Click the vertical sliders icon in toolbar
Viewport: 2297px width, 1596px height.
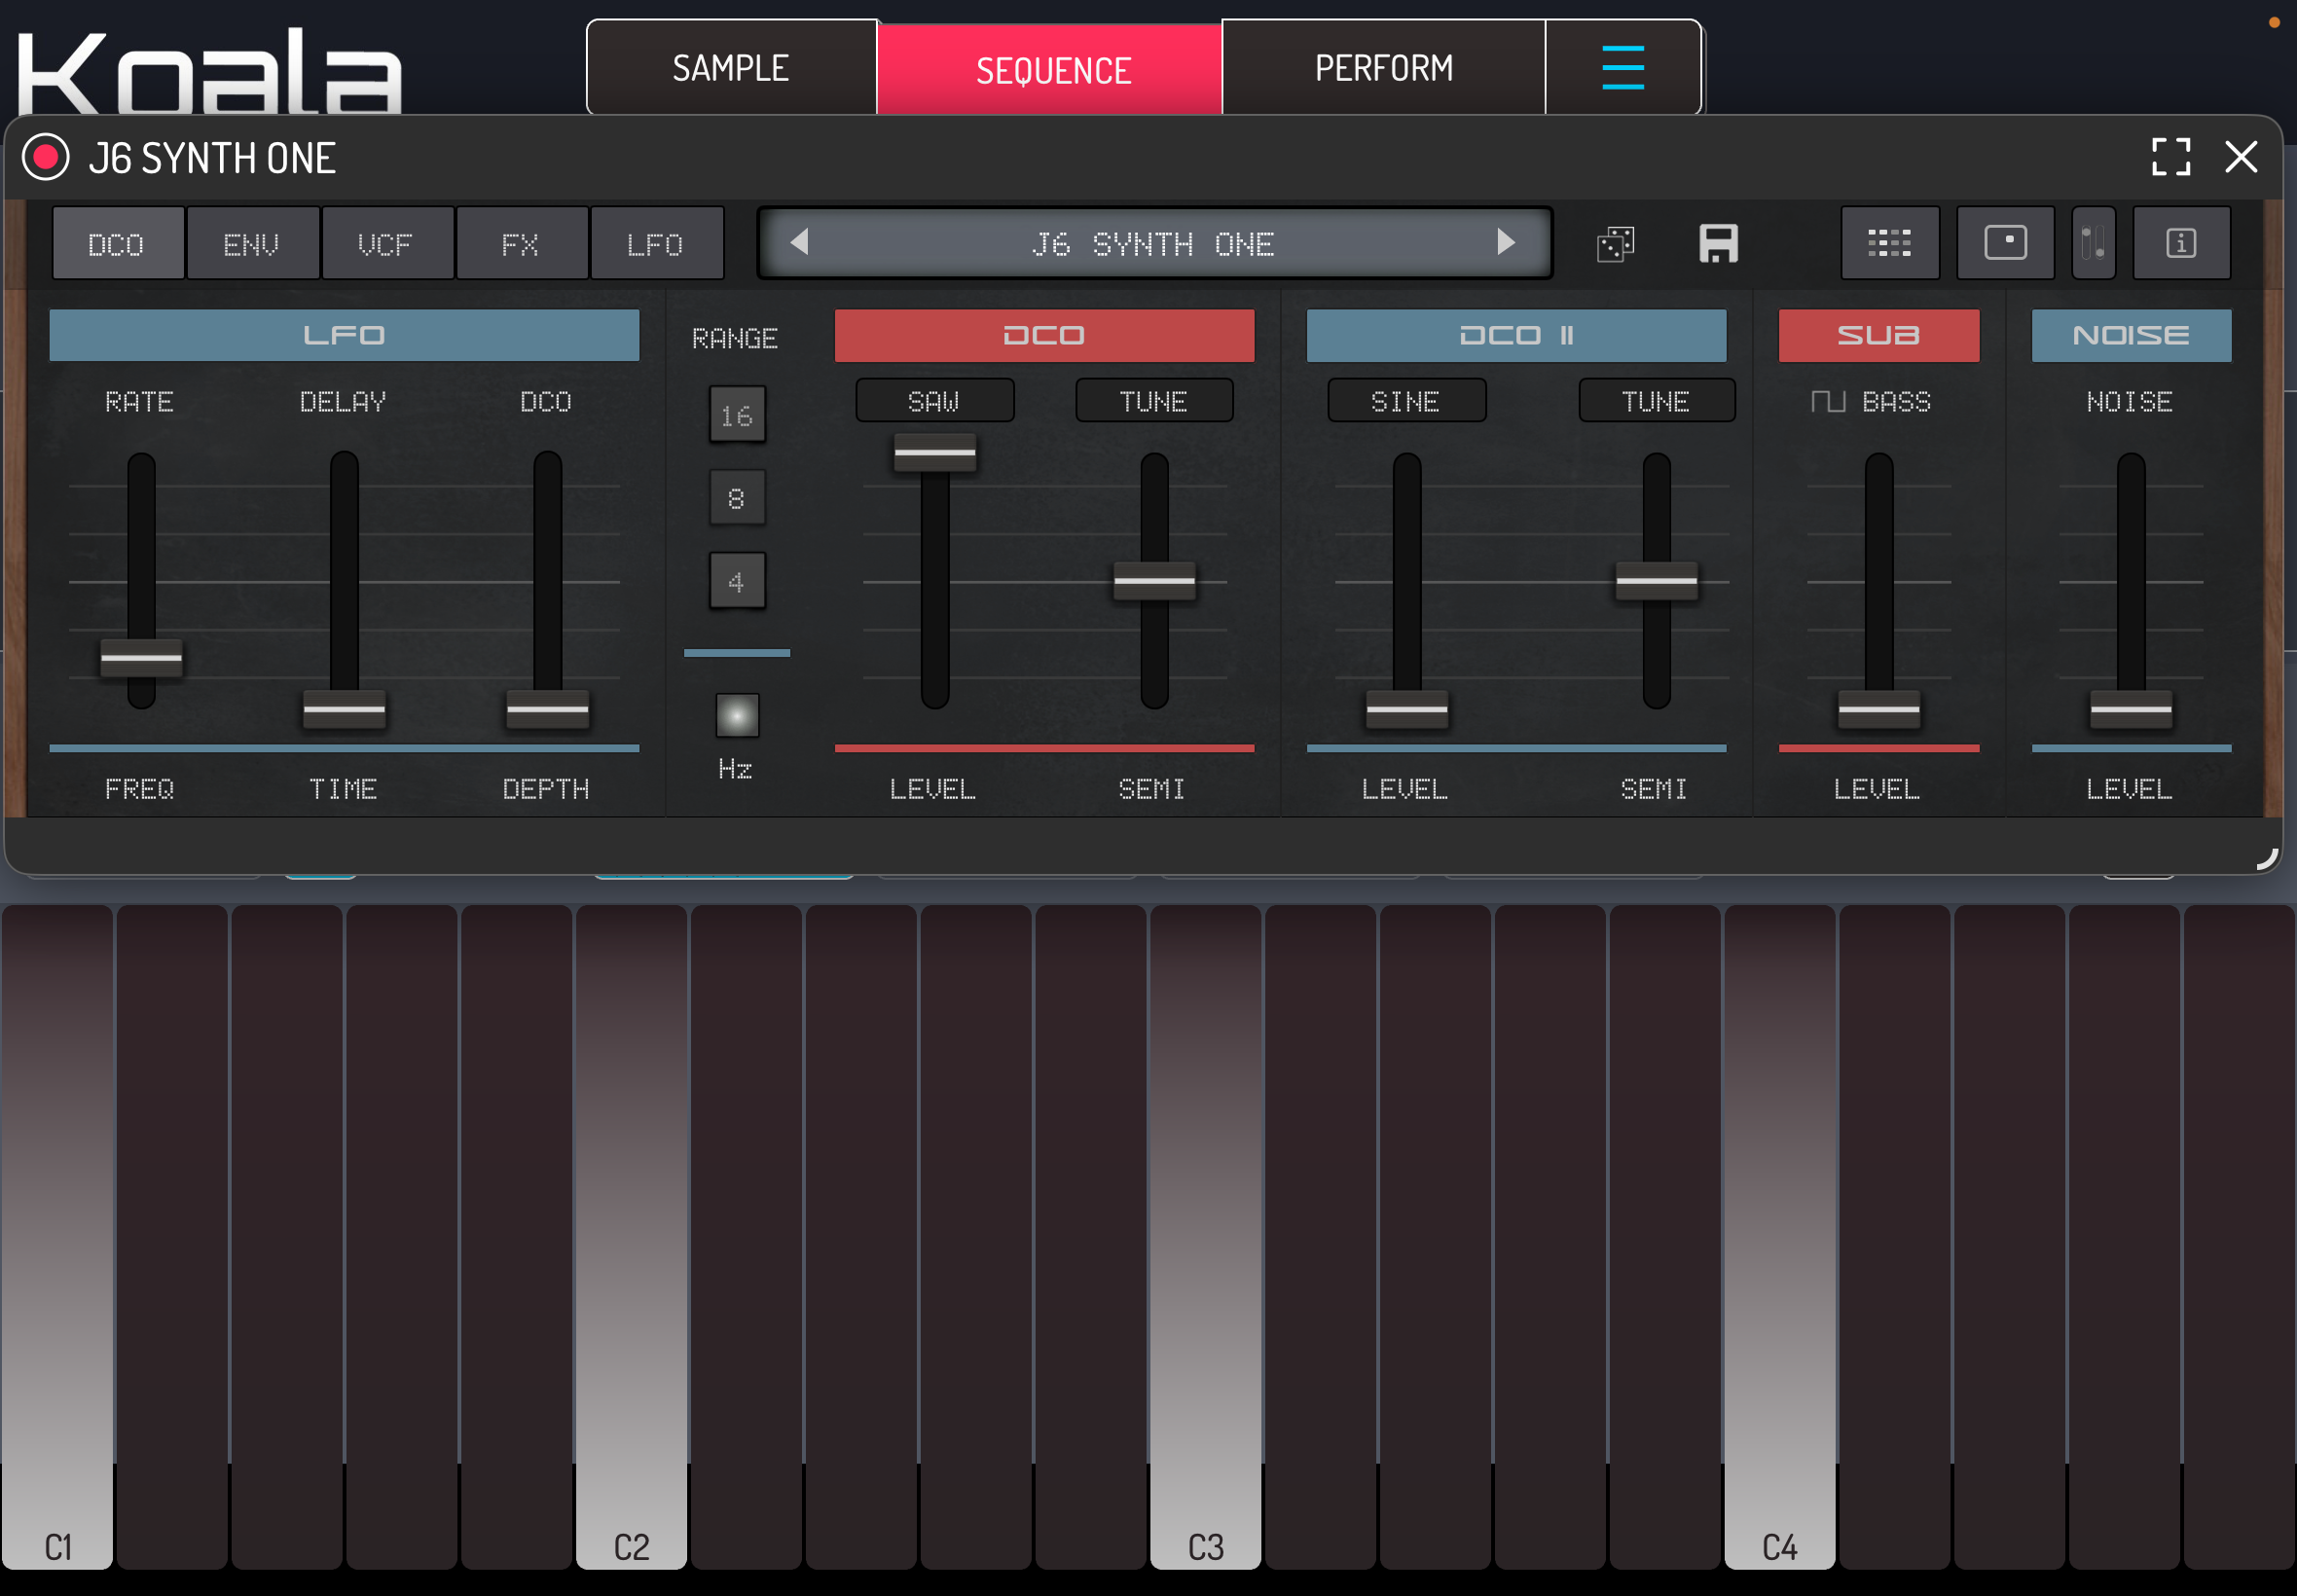(2092, 243)
